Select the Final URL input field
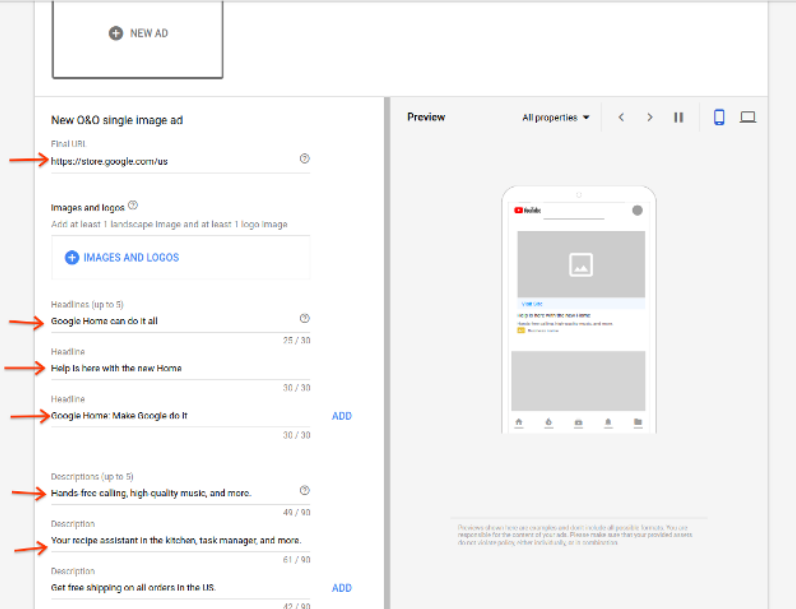 tap(170, 161)
